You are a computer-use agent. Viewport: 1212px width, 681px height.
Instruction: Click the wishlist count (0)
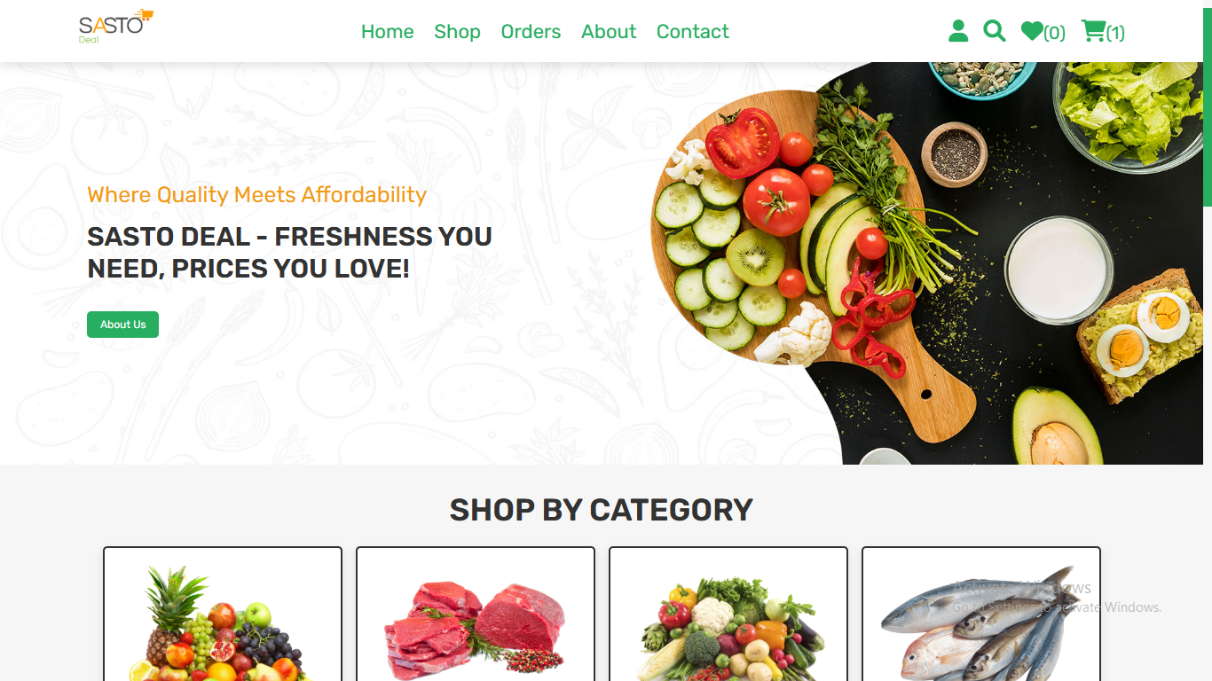coord(1055,33)
